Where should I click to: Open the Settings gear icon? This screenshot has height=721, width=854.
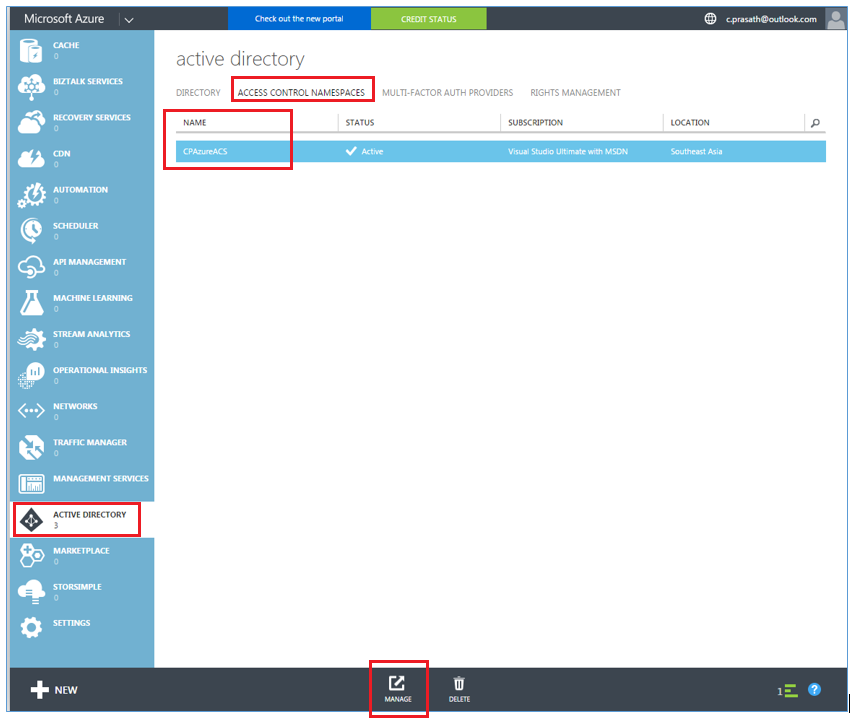tap(31, 627)
